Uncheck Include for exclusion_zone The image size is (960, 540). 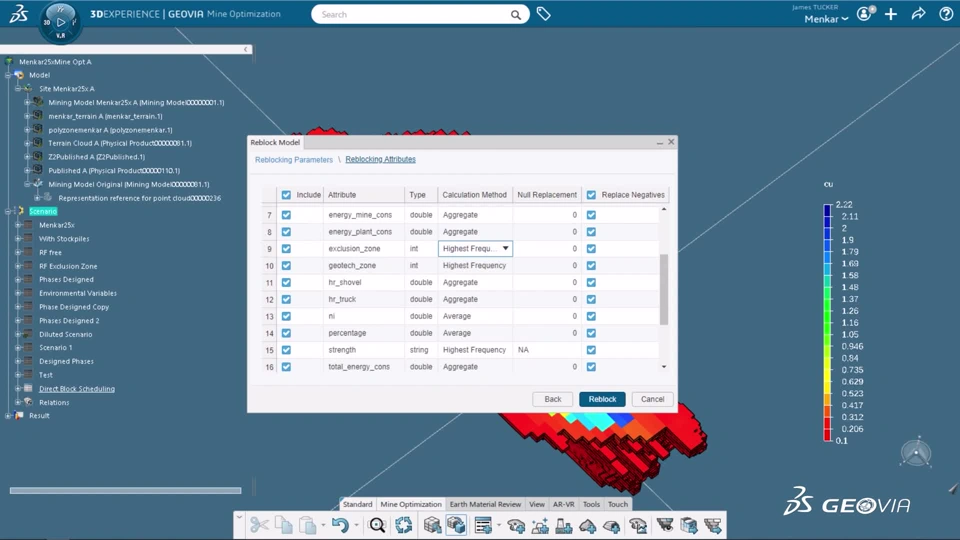[x=286, y=249]
